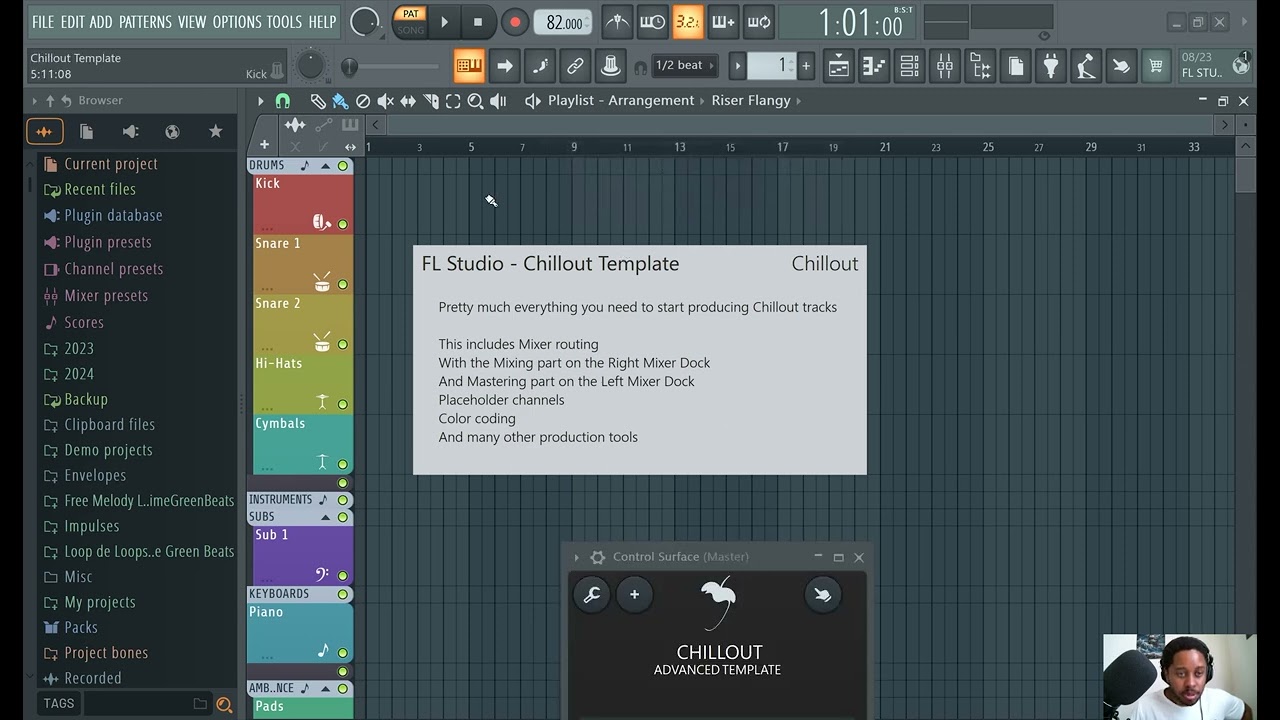Toggle loop recording icon

click(759, 22)
